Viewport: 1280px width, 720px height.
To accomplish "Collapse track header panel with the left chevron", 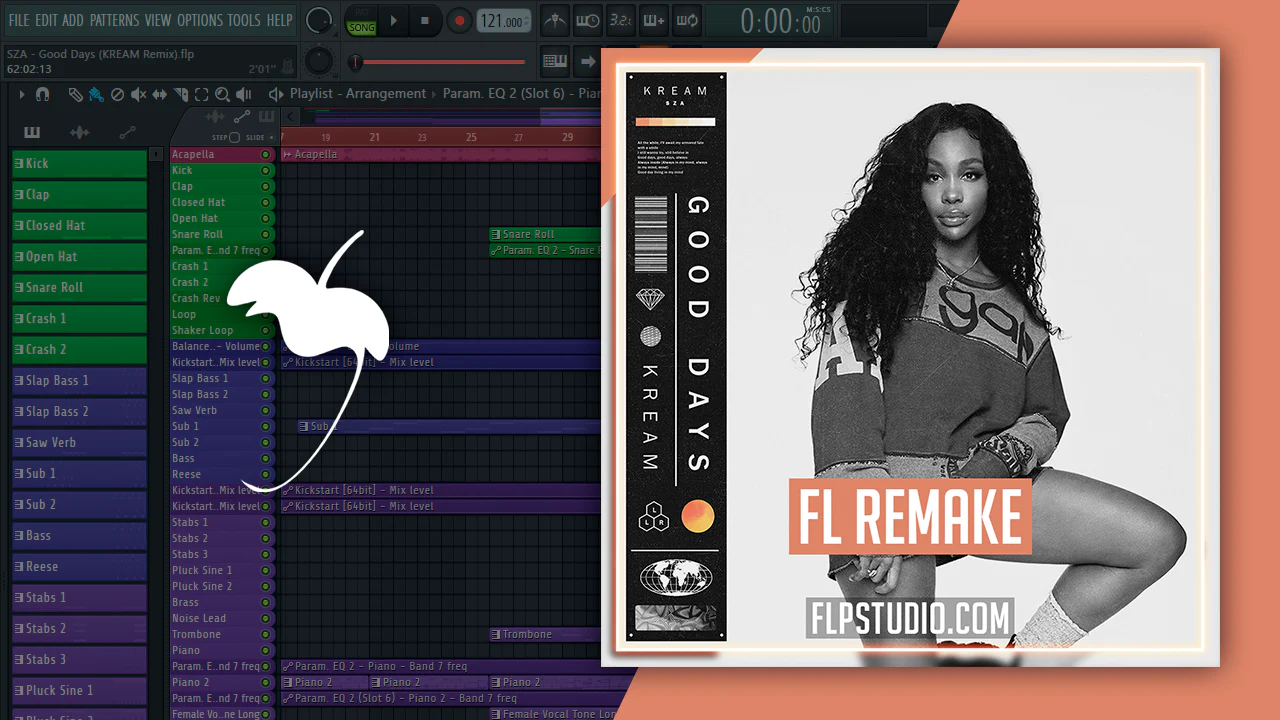I will pos(291,117).
